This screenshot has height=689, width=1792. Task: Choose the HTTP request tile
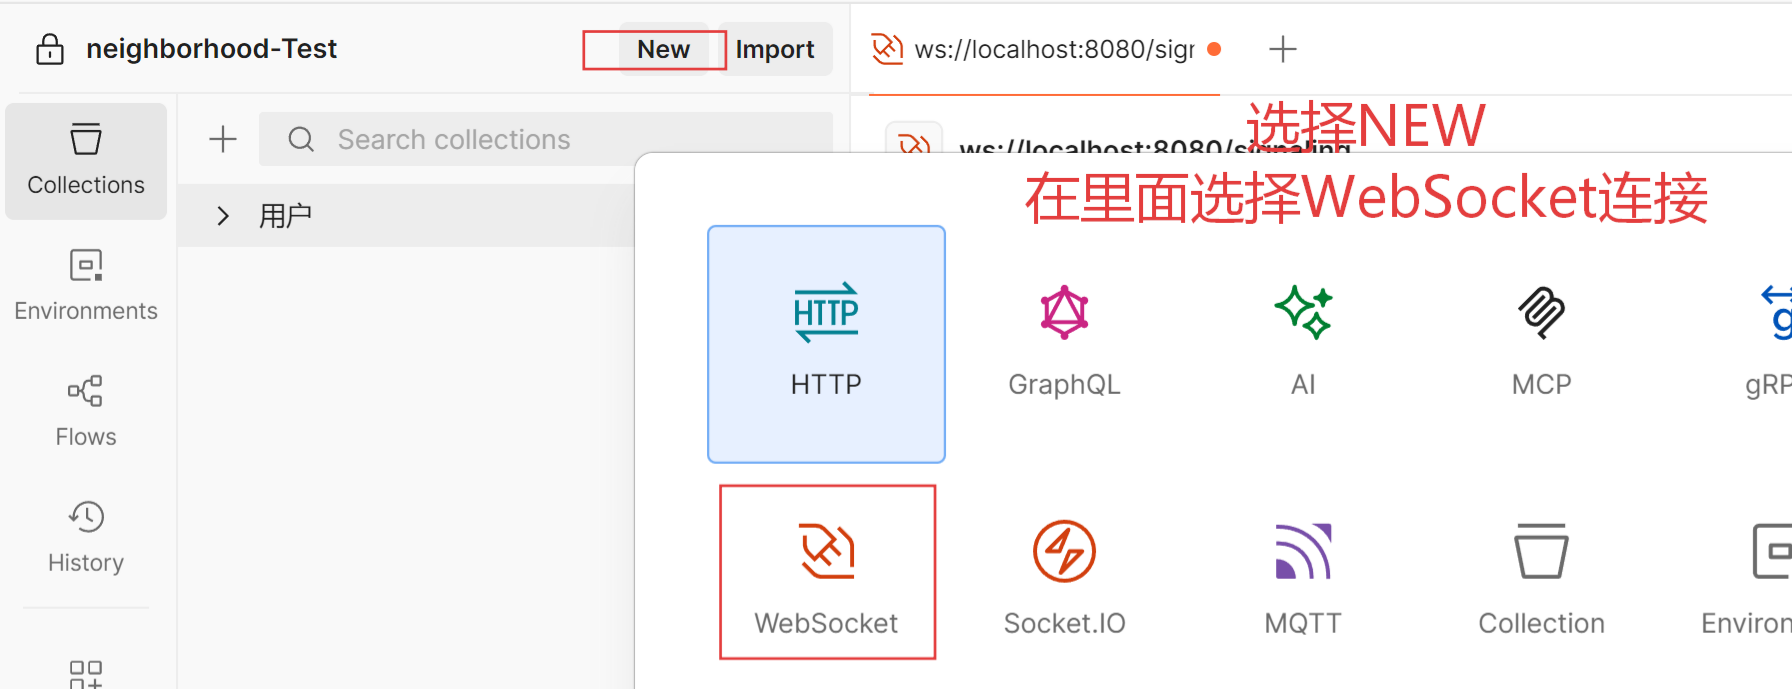click(826, 344)
